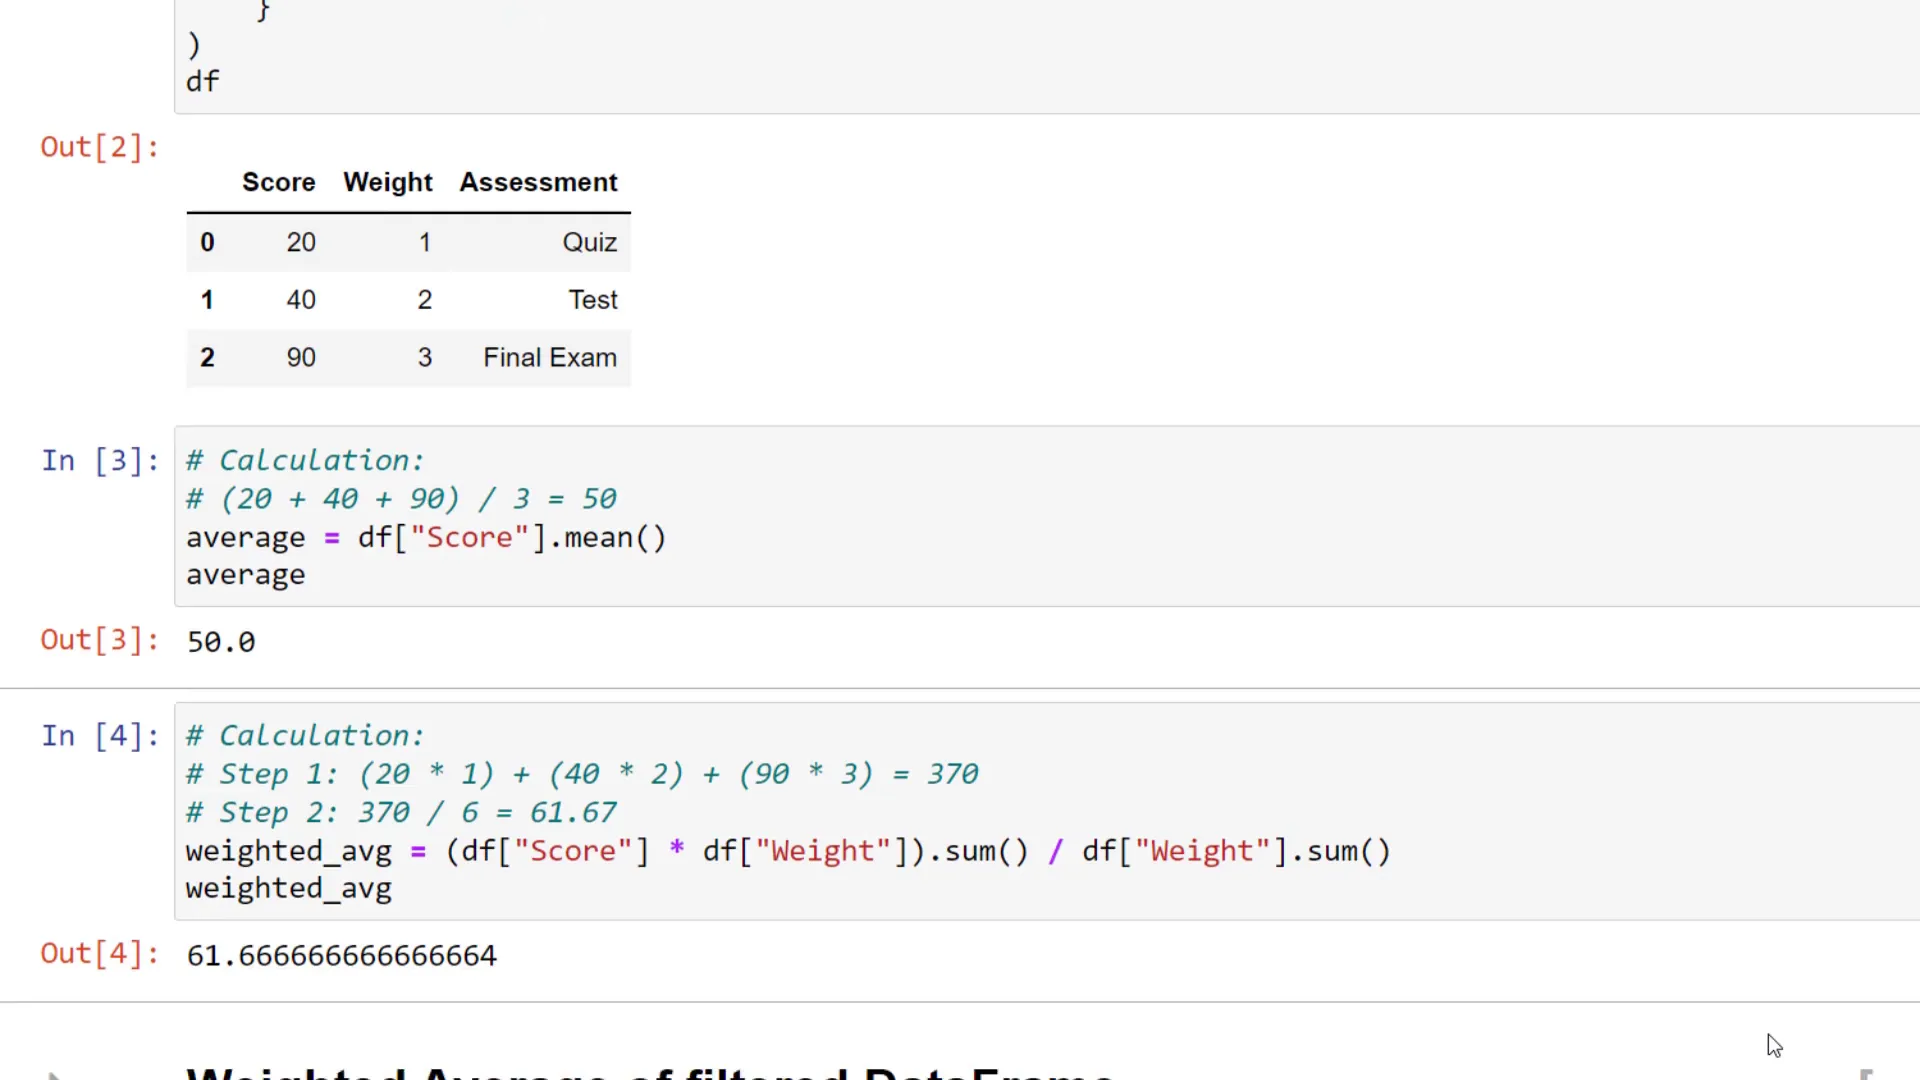Select the In [4] code cell

tap(800, 810)
